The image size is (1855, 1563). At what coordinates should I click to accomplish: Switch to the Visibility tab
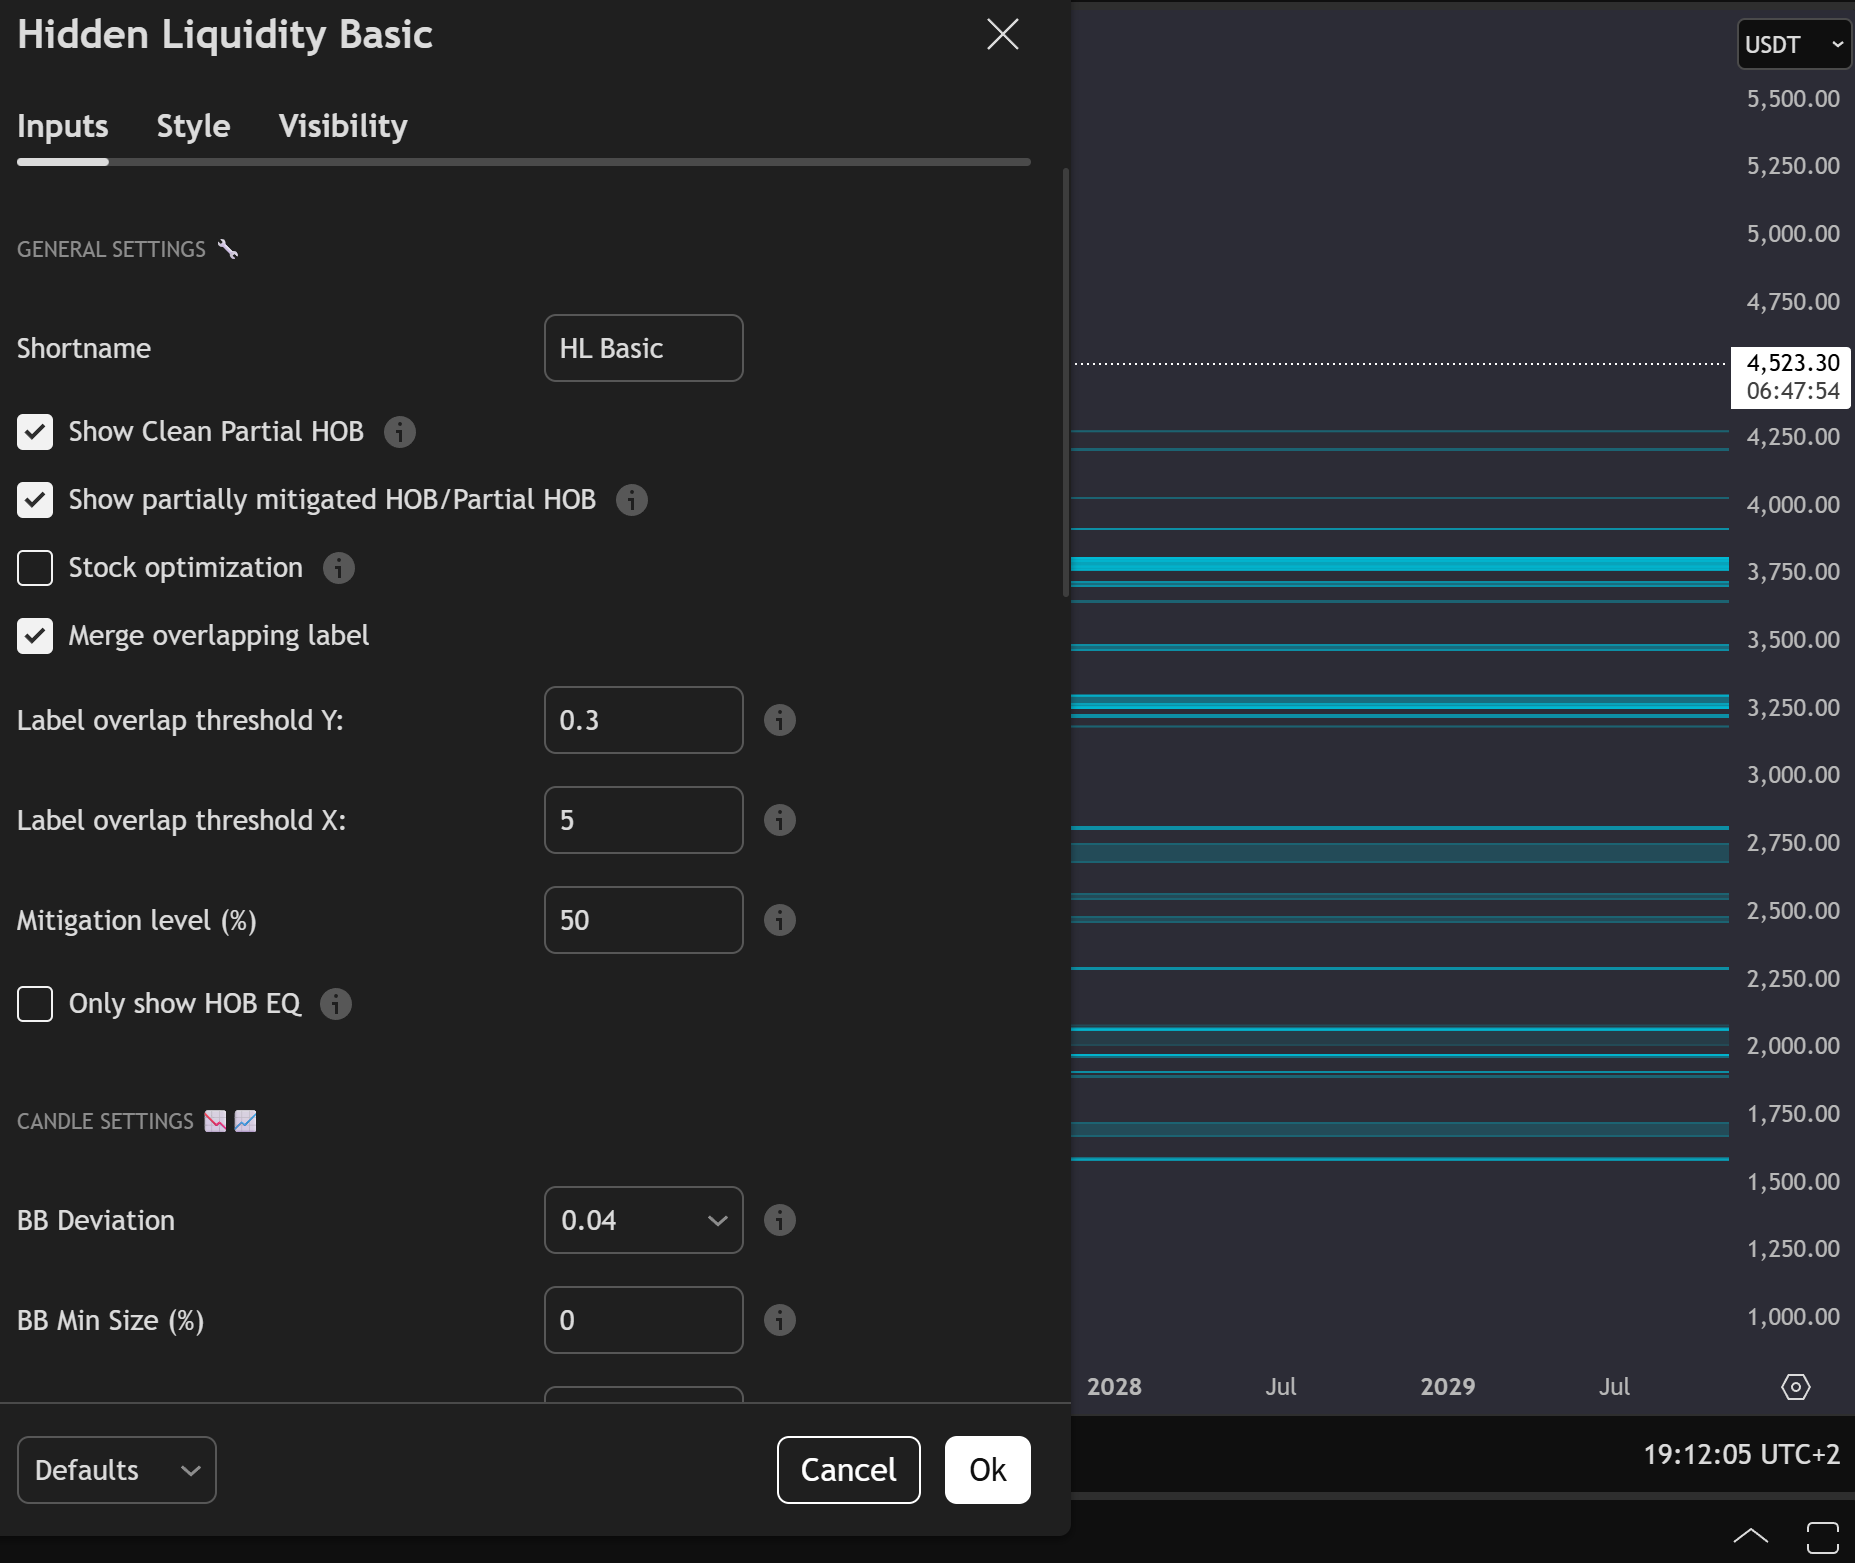click(343, 126)
